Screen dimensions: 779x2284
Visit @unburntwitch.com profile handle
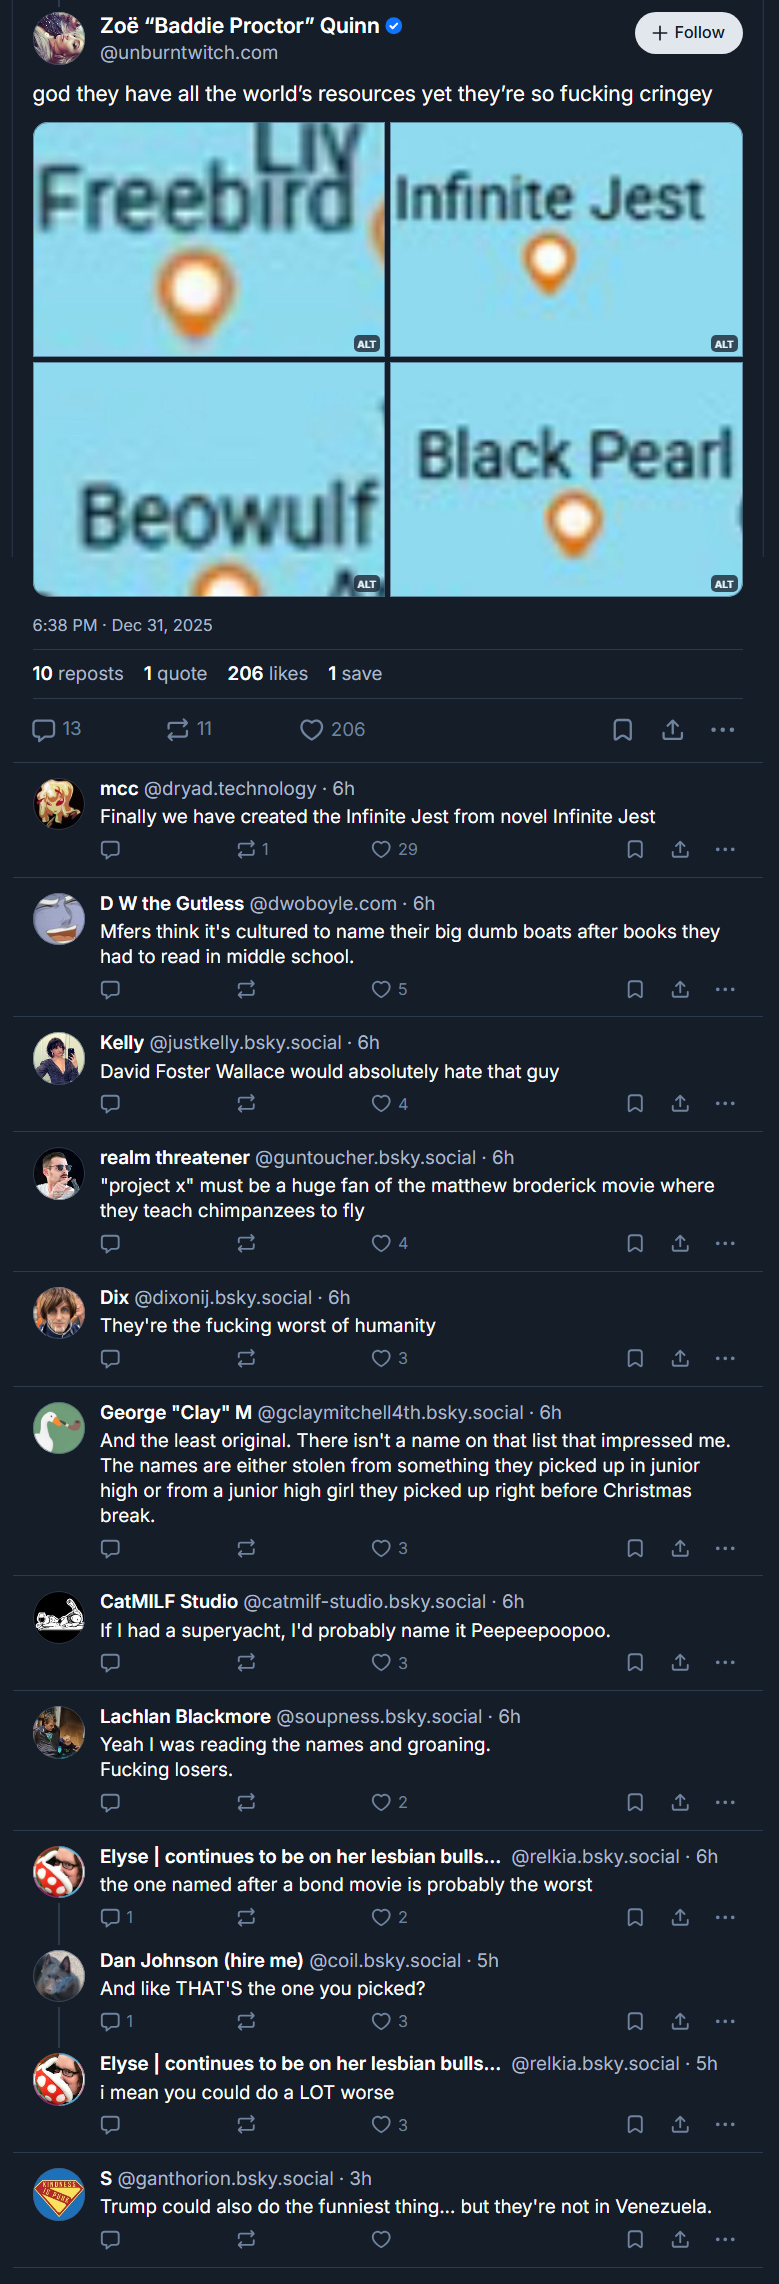tap(189, 52)
